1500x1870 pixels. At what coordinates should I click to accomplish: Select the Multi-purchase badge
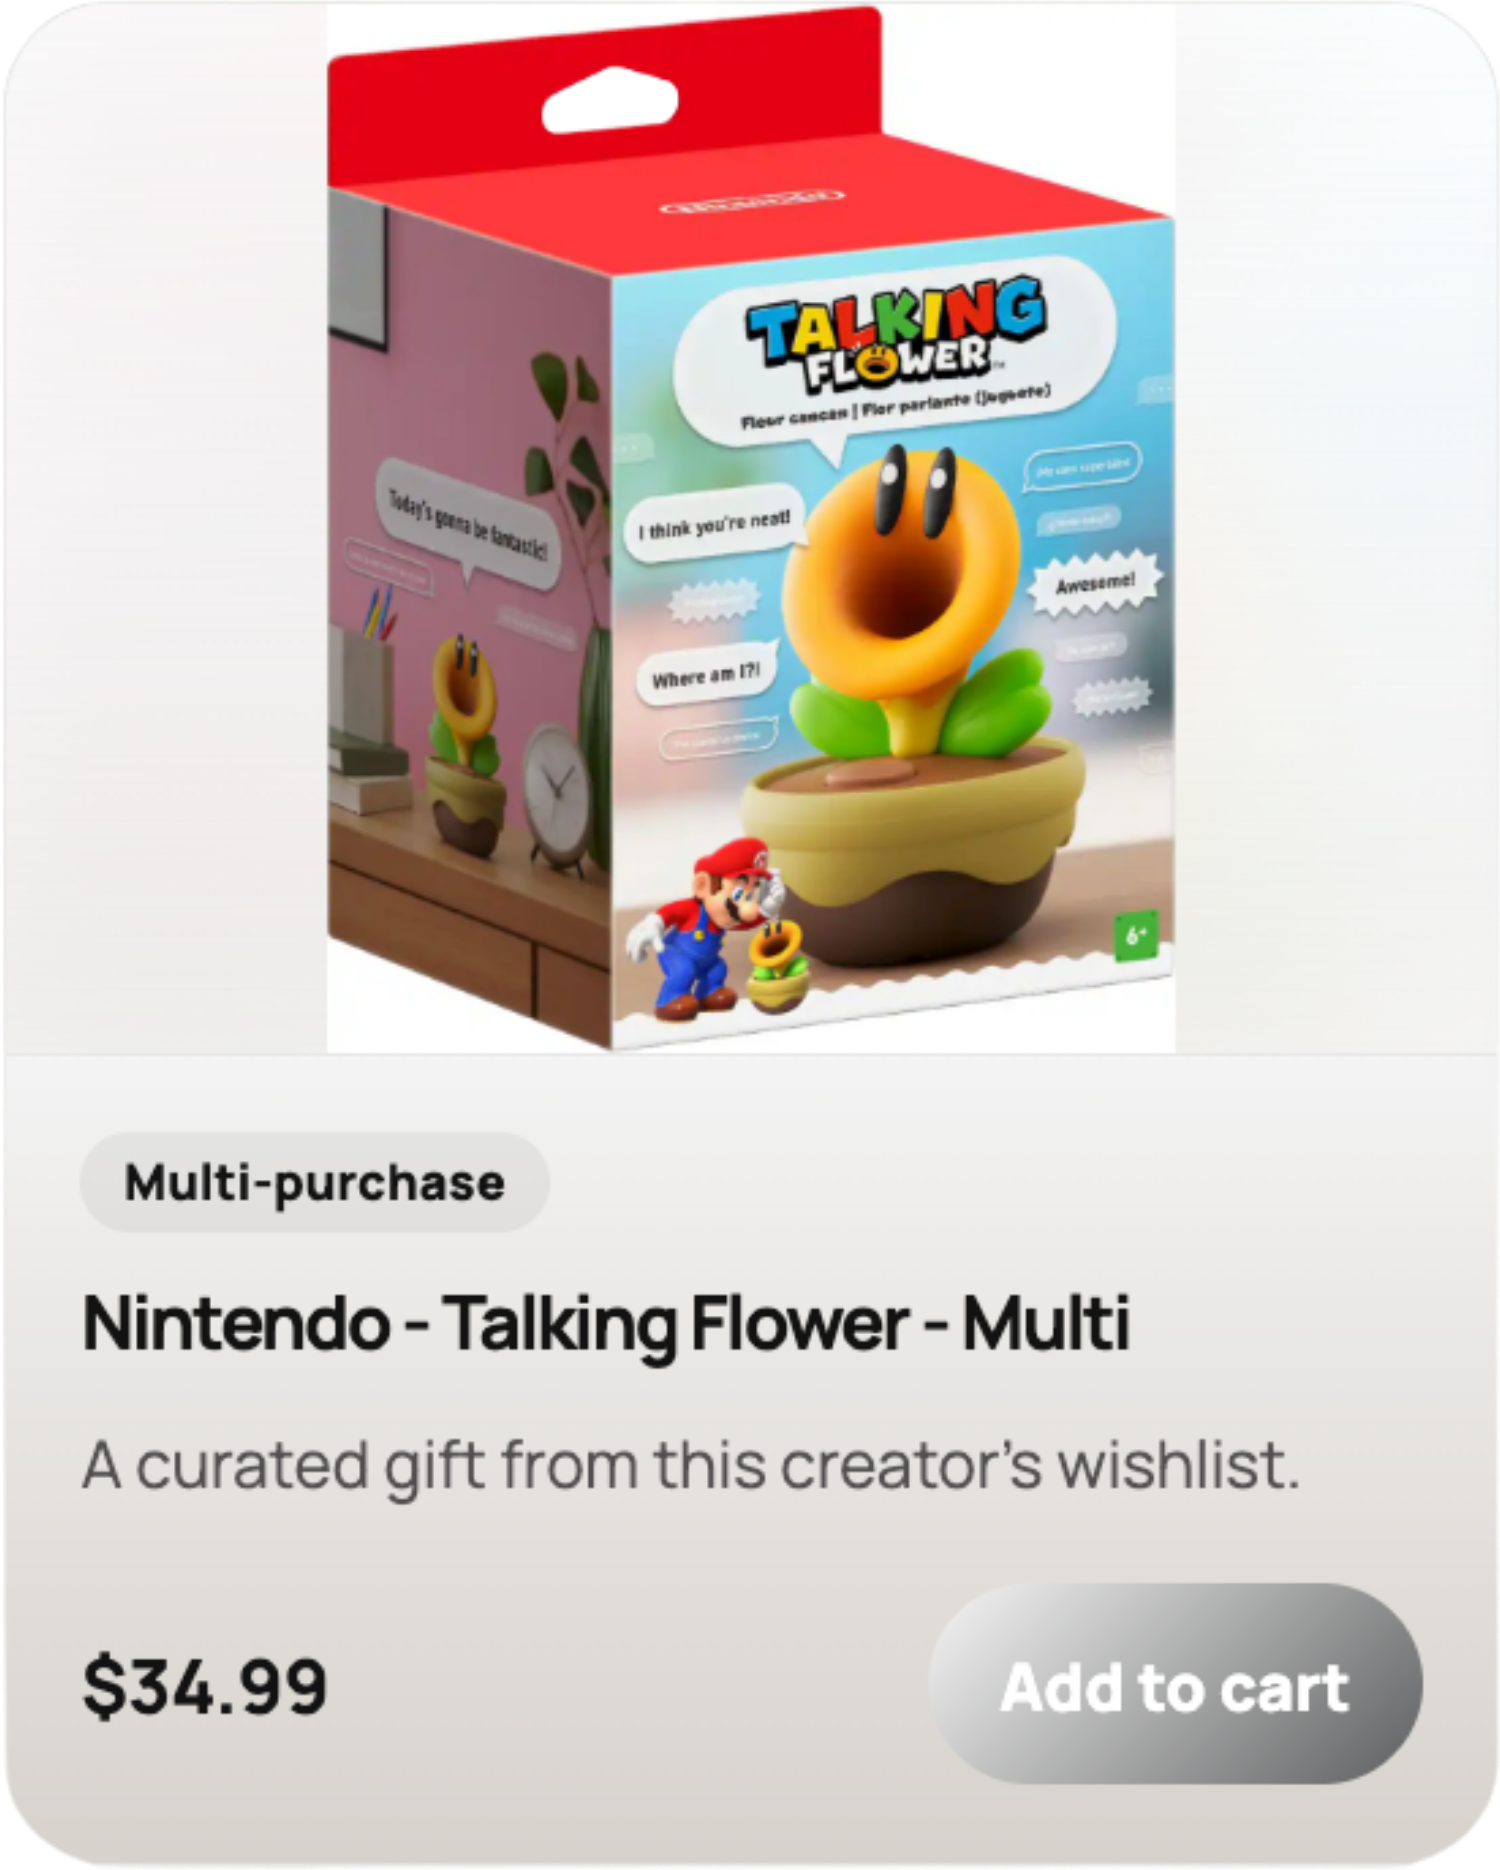314,1182
